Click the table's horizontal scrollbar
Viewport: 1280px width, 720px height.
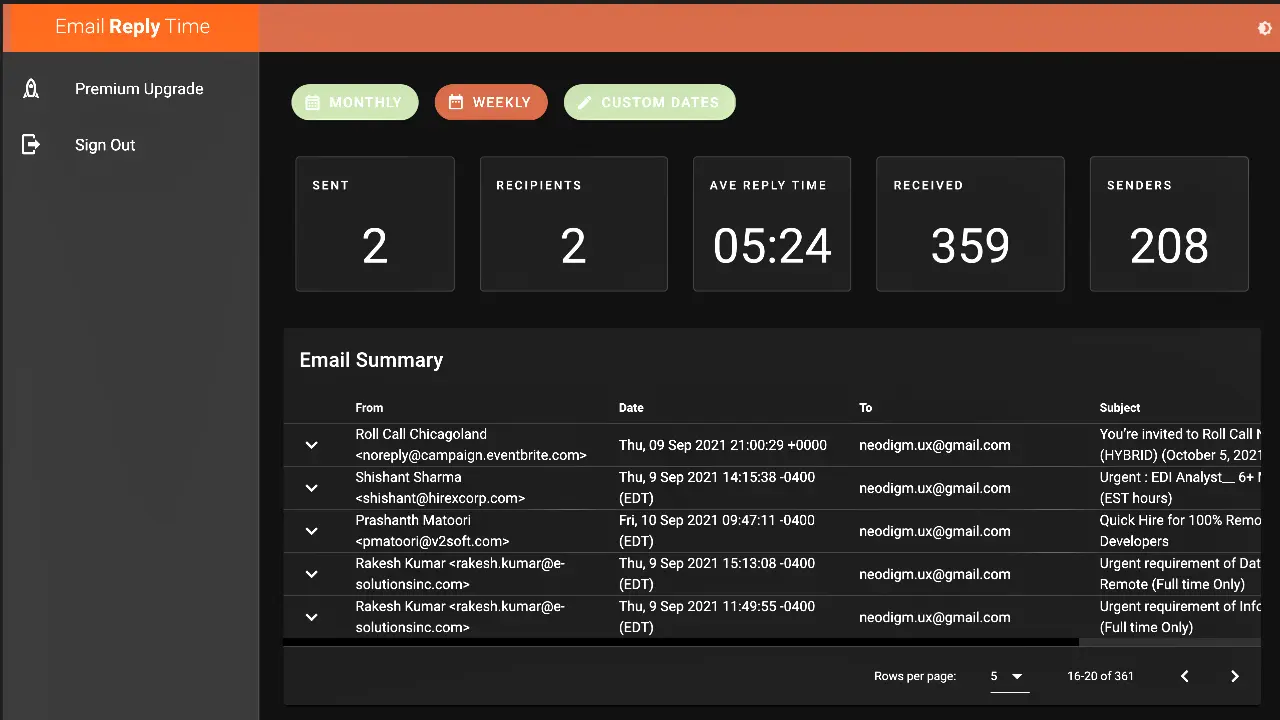680,642
